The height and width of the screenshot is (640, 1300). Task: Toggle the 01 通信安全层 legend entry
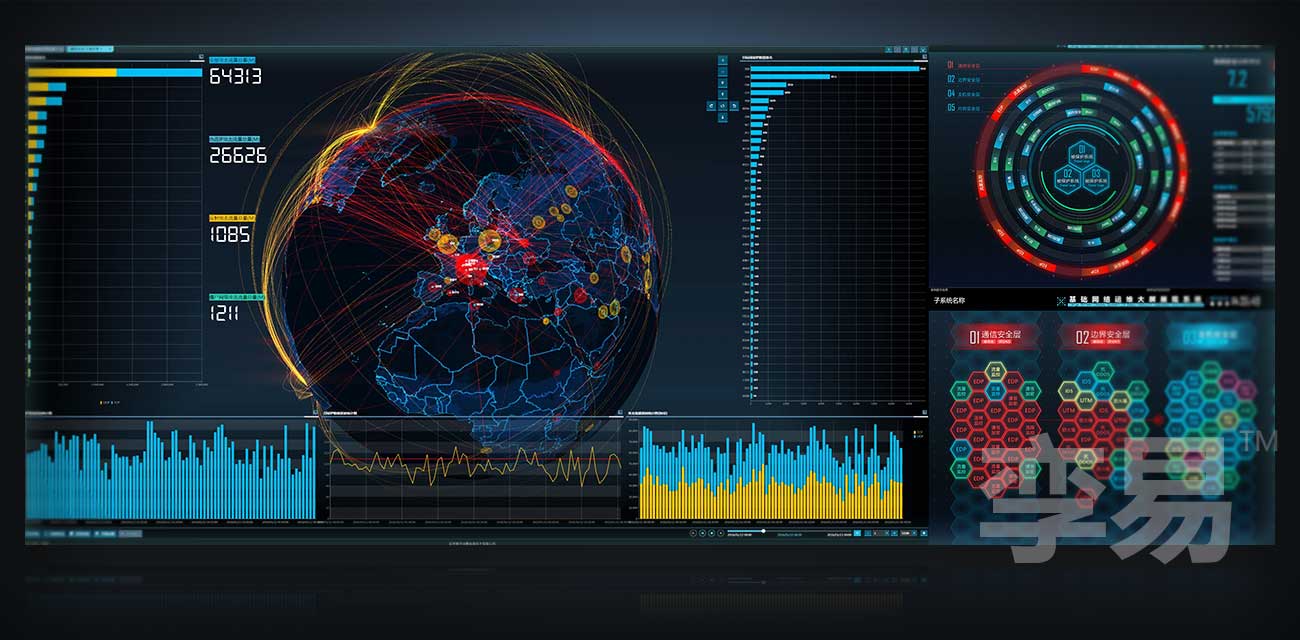coord(964,65)
